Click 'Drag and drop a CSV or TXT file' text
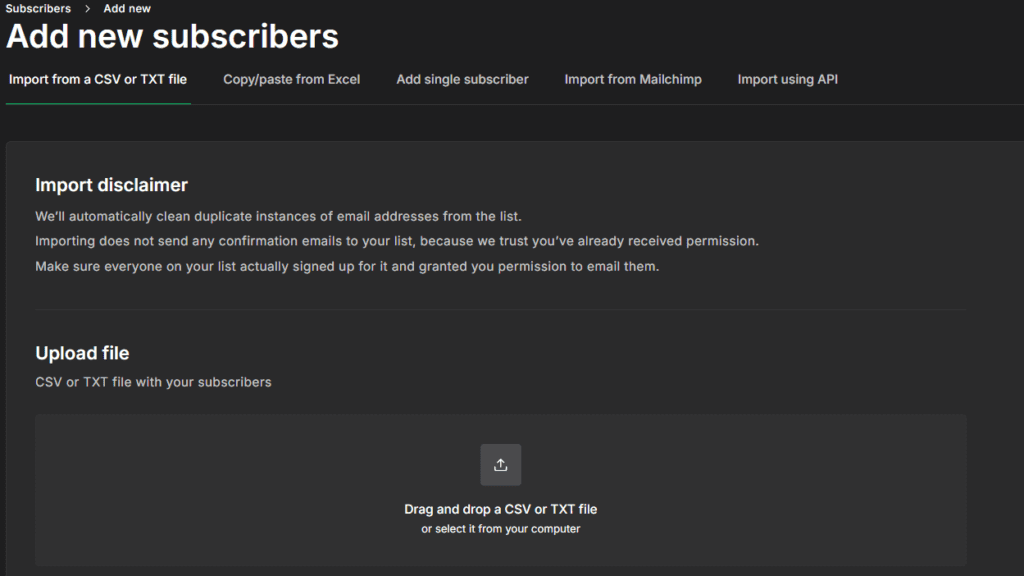 click(x=500, y=509)
